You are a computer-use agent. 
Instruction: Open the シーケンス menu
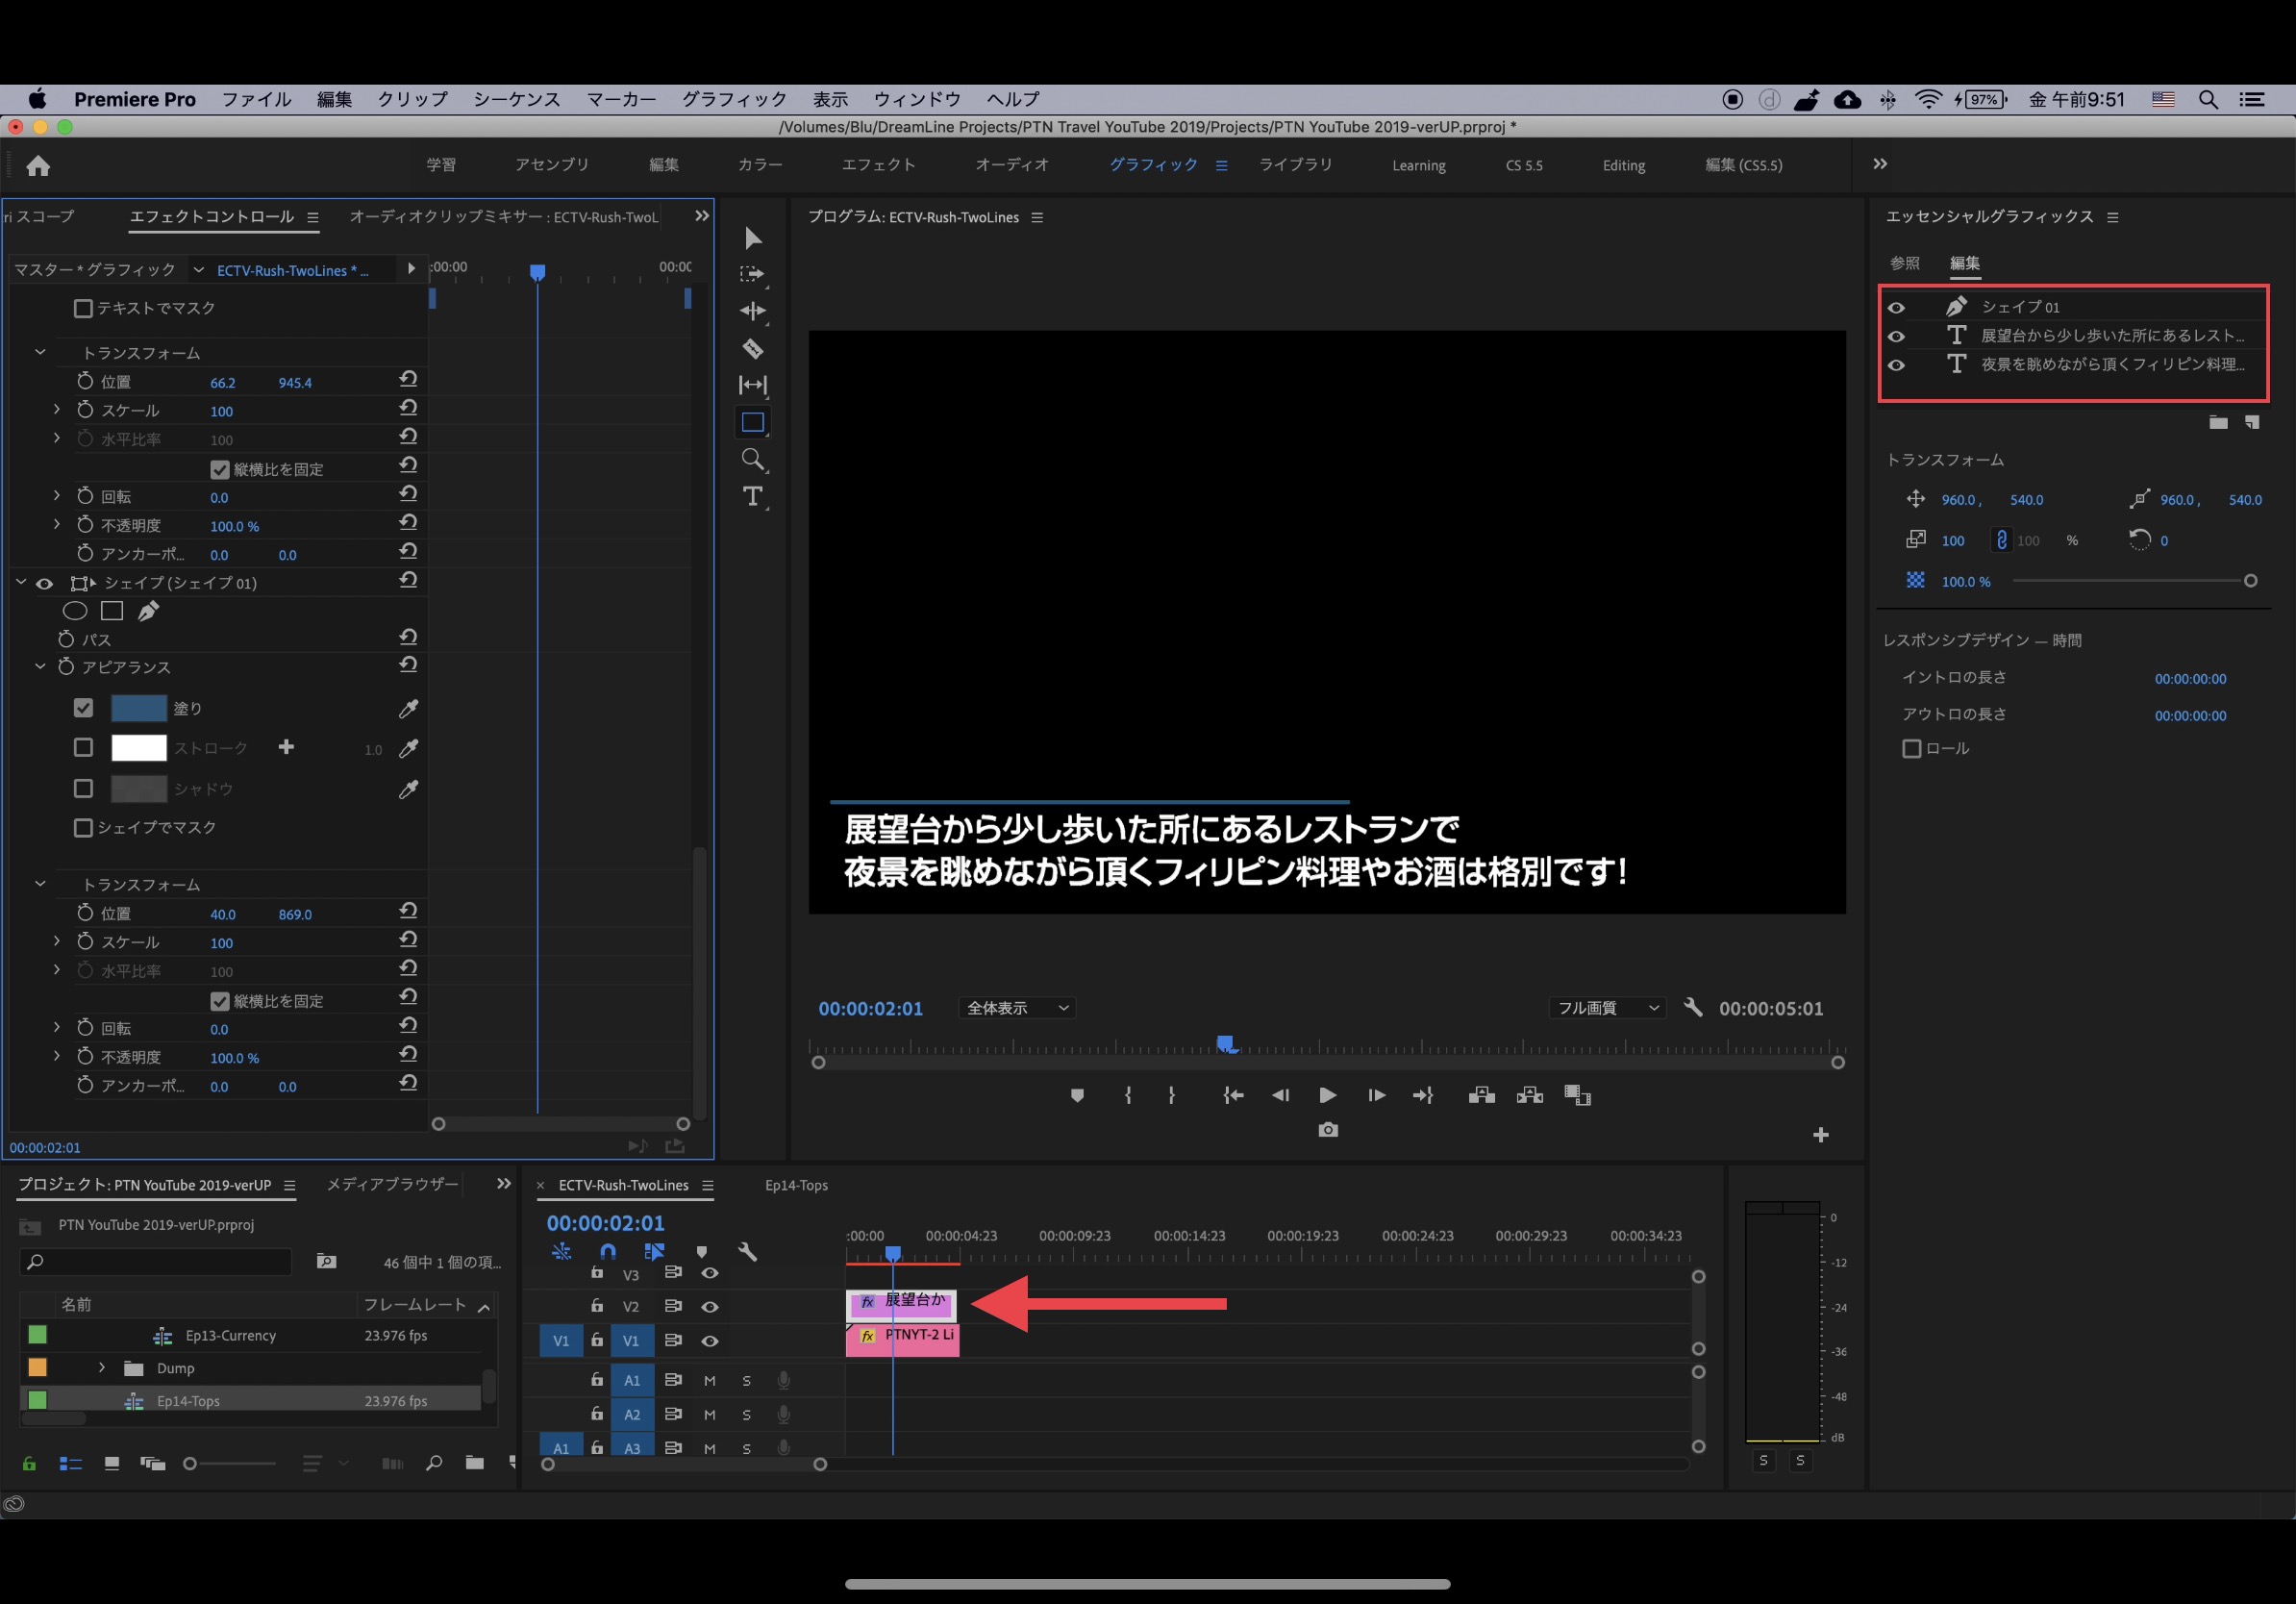[516, 99]
